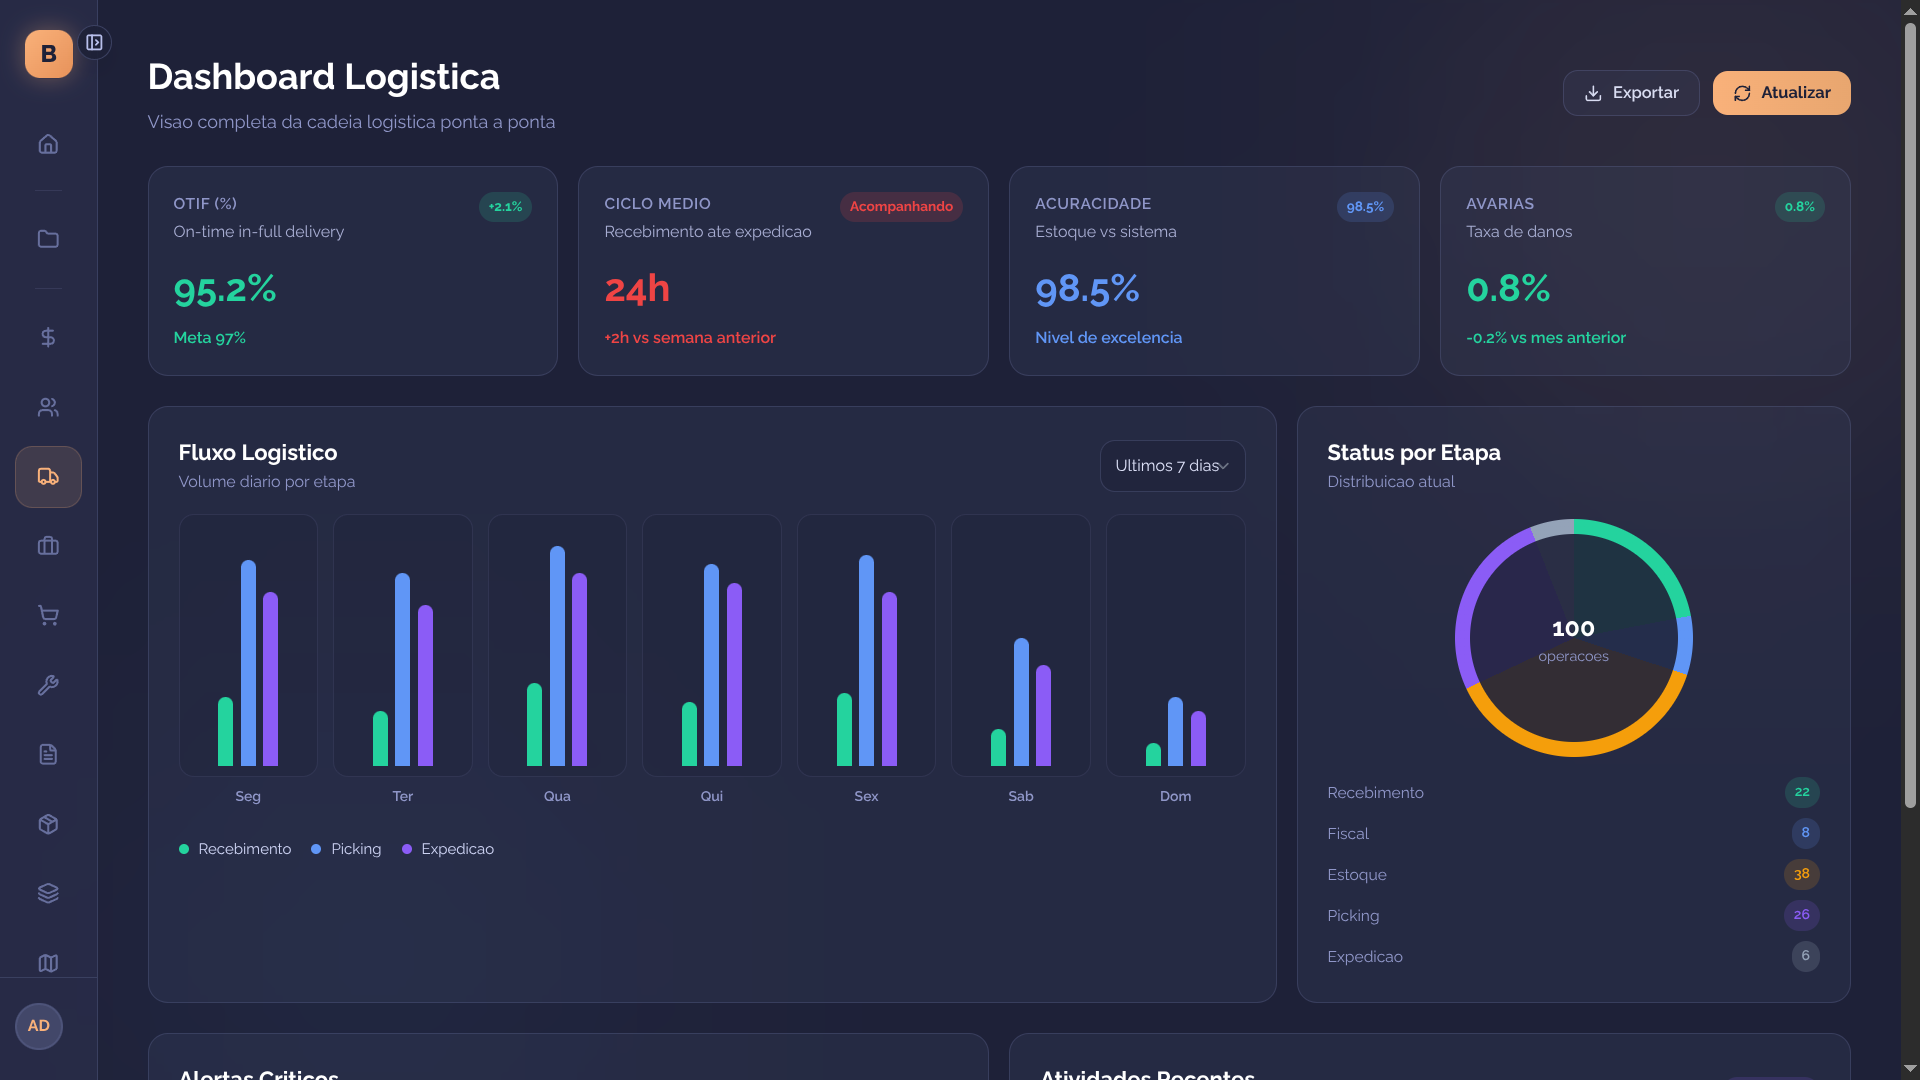Screen dimensions: 1920x1080
Task: Click the Acuracidade card
Action: (1214, 271)
